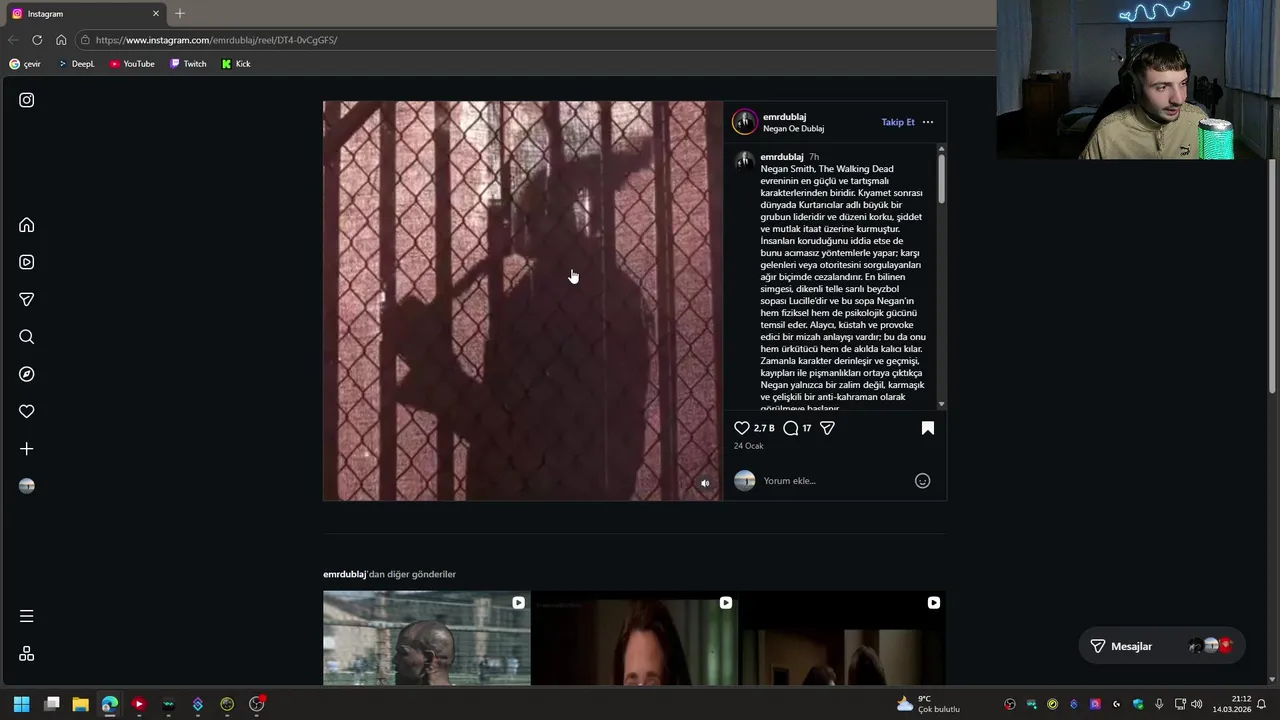Viewport: 1280px width, 720px height.
Task: Open your profile avatar in the sidebar
Action: pyautogui.click(x=27, y=486)
